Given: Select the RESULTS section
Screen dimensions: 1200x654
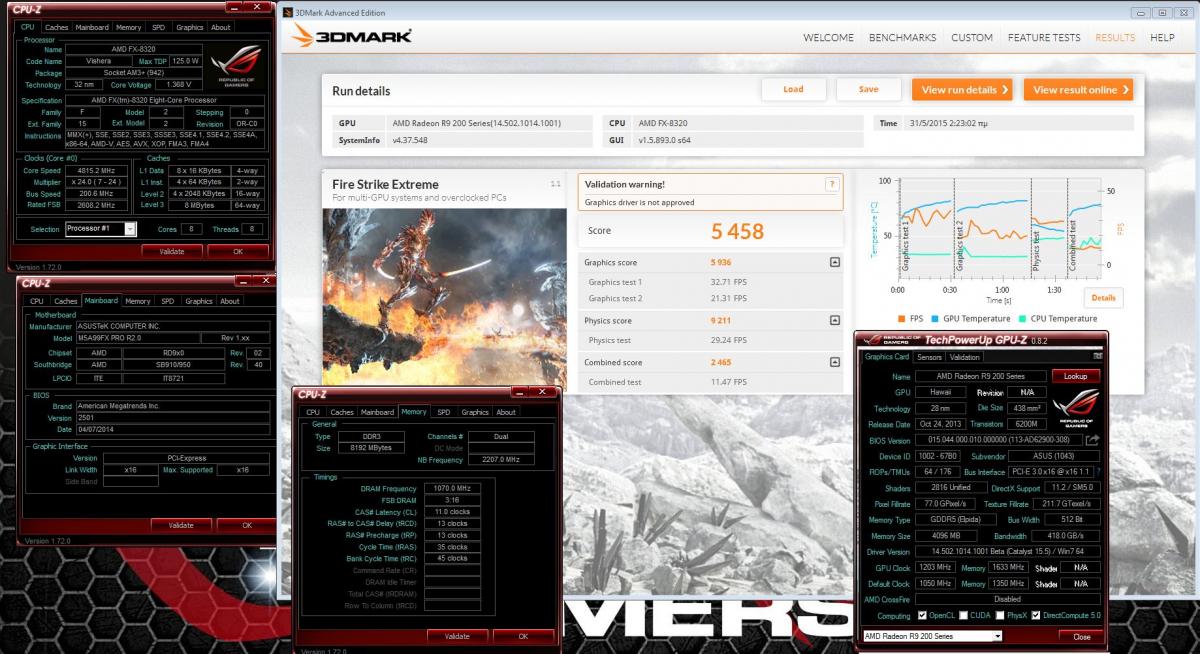Looking at the screenshot, I should (1115, 37).
